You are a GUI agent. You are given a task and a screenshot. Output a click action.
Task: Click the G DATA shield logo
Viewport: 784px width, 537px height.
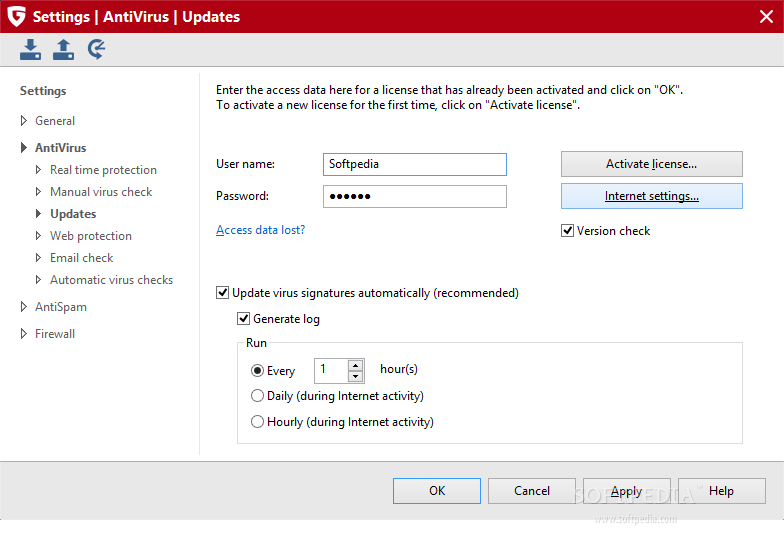pos(16,16)
